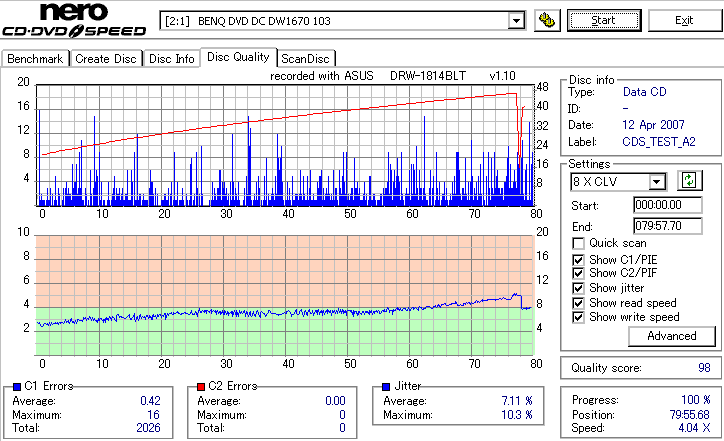Toggle the Show C2/PIF checkbox

coord(578,273)
